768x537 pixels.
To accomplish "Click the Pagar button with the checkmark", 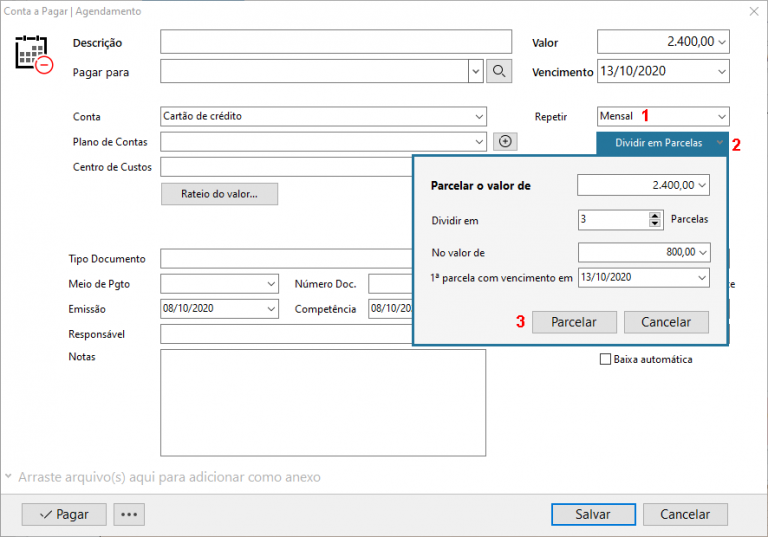I will (x=63, y=514).
